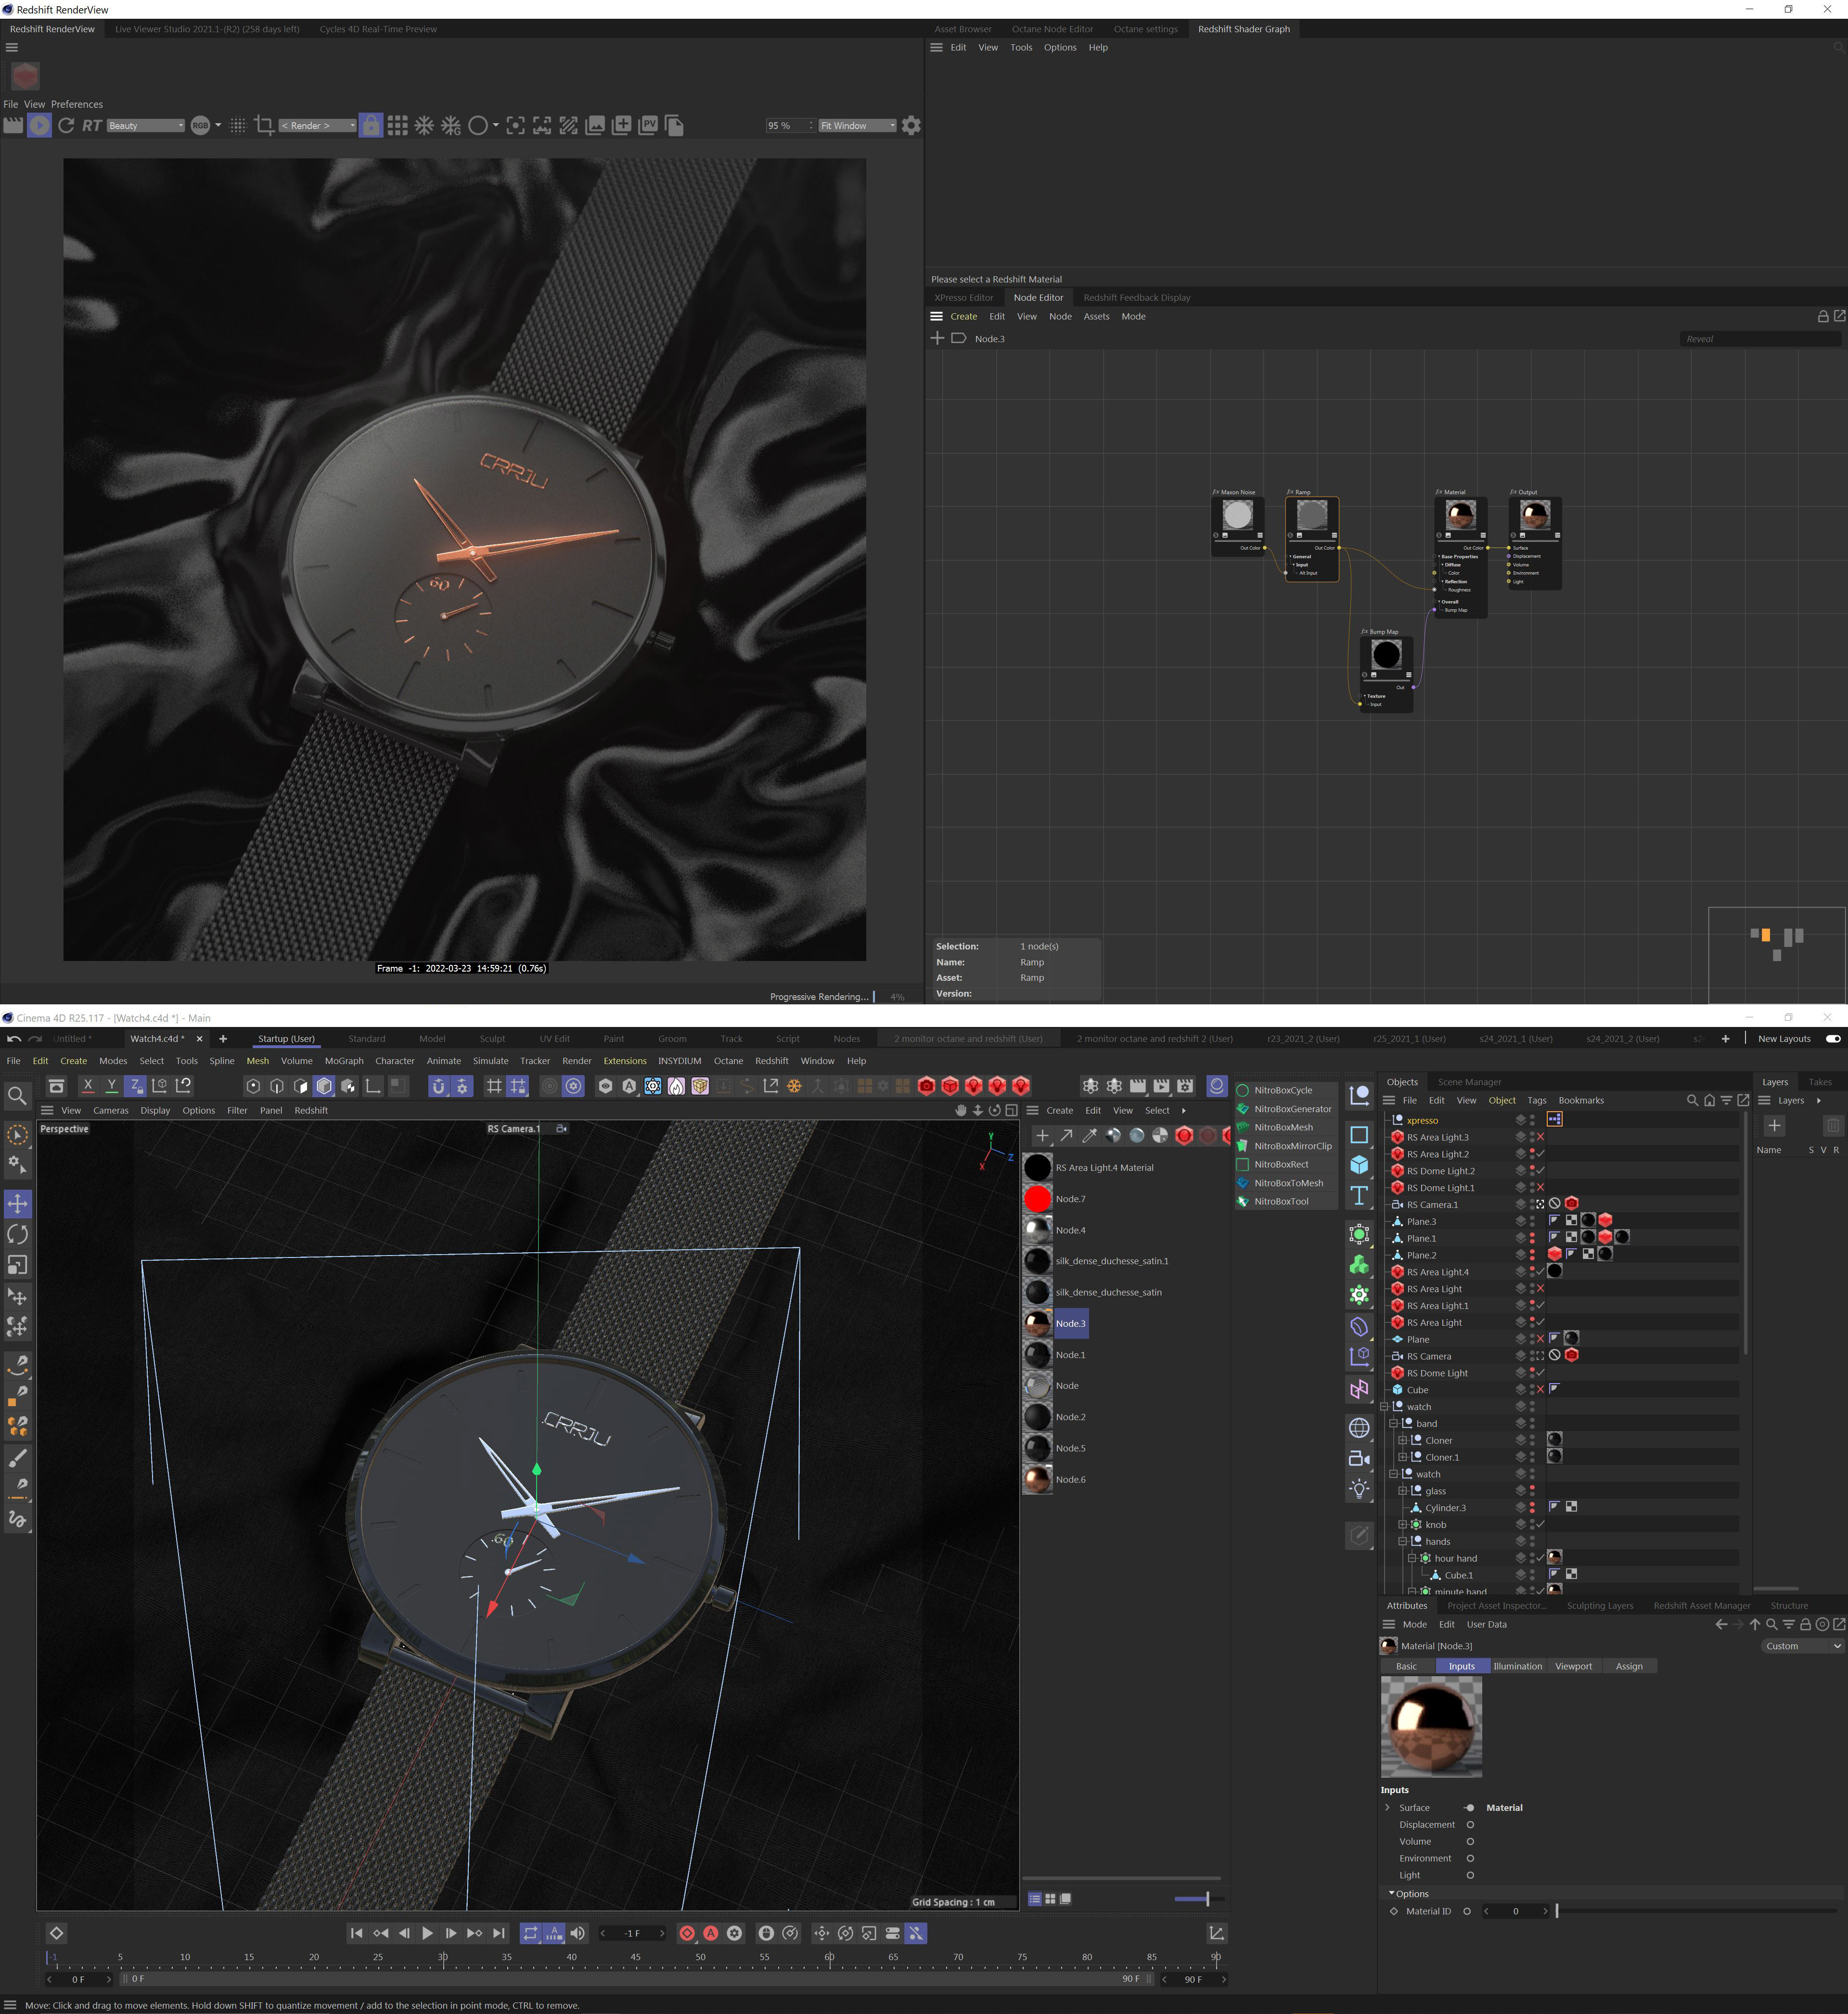This screenshot has width=1848, height=2014.
Task: Toggle the RenderView lock icon
Action: click(x=371, y=125)
